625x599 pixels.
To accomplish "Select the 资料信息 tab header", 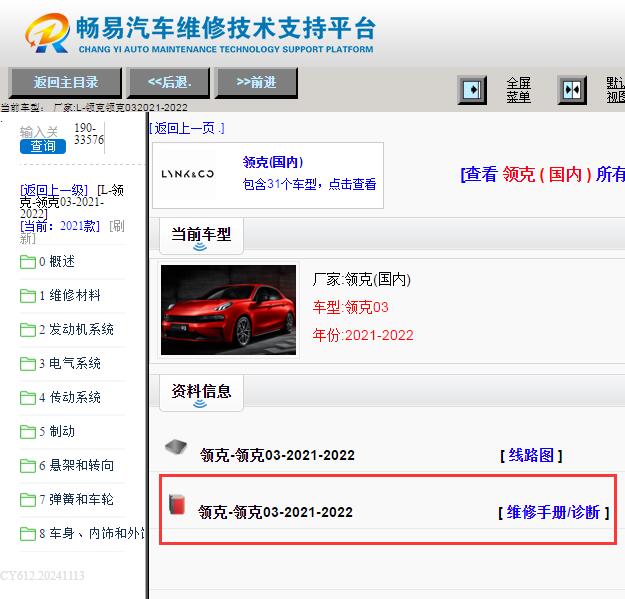I will click(201, 392).
